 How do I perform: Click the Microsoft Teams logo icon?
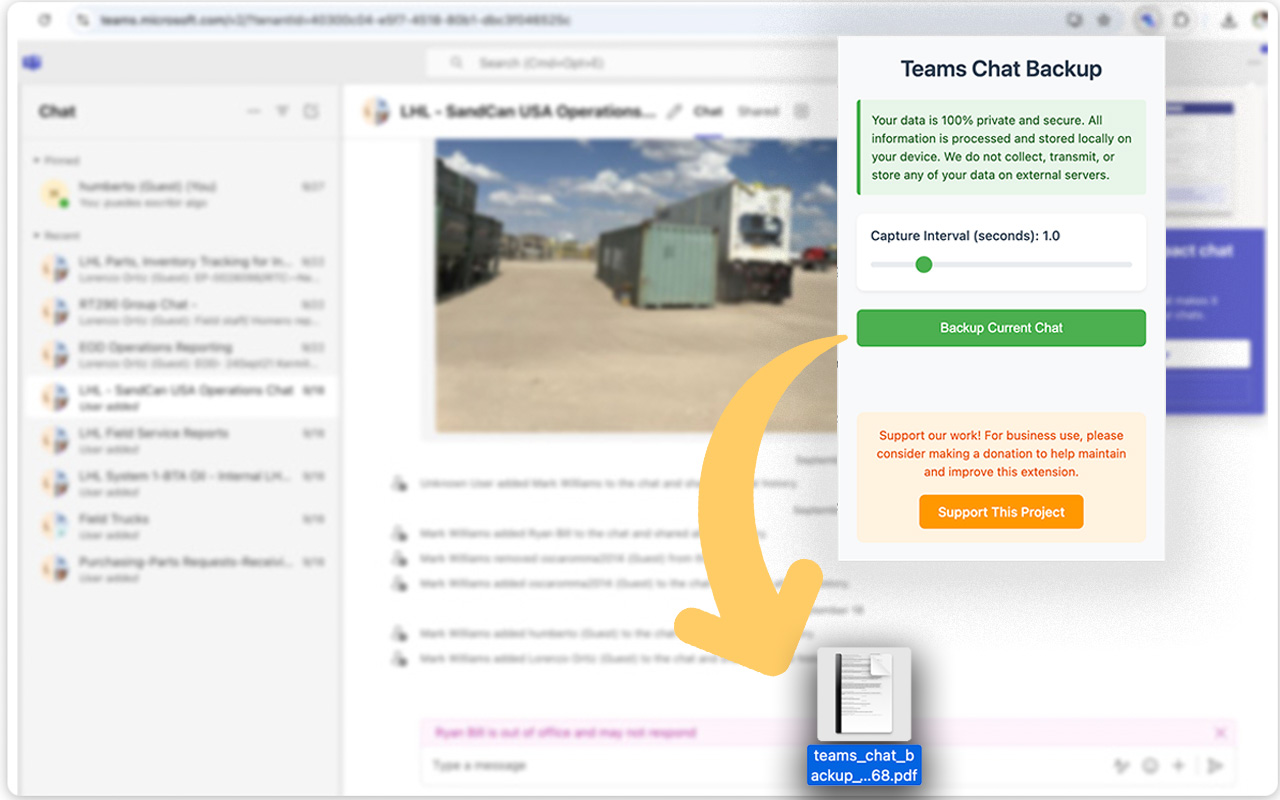(x=31, y=63)
